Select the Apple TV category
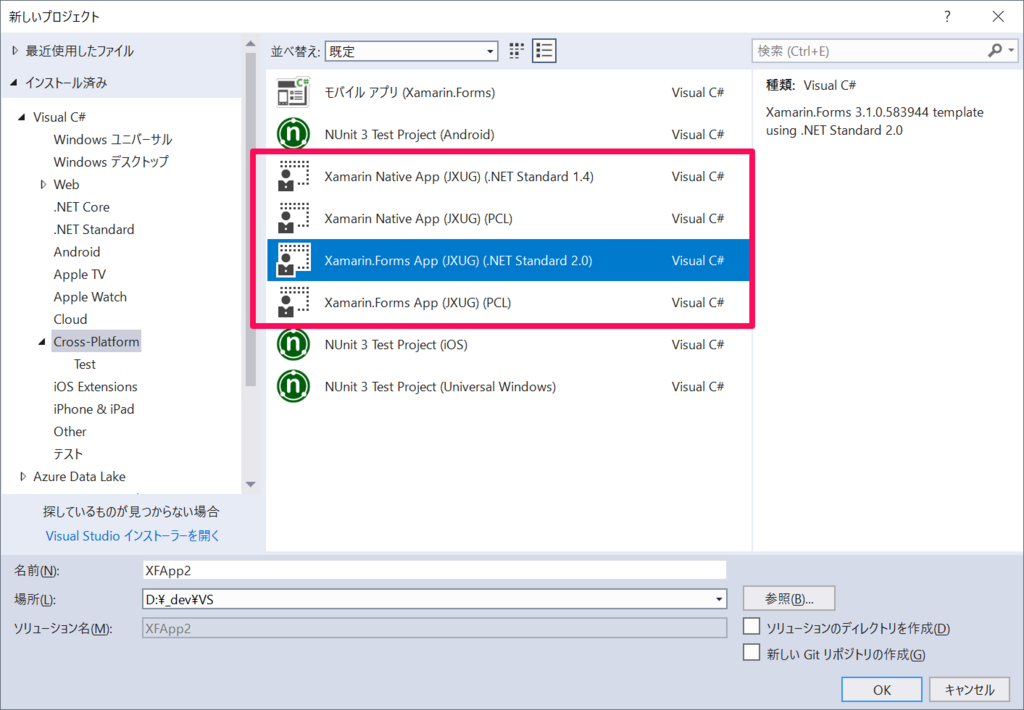The height and width of the screenshot is (710, 1024). tap(80, 274)
